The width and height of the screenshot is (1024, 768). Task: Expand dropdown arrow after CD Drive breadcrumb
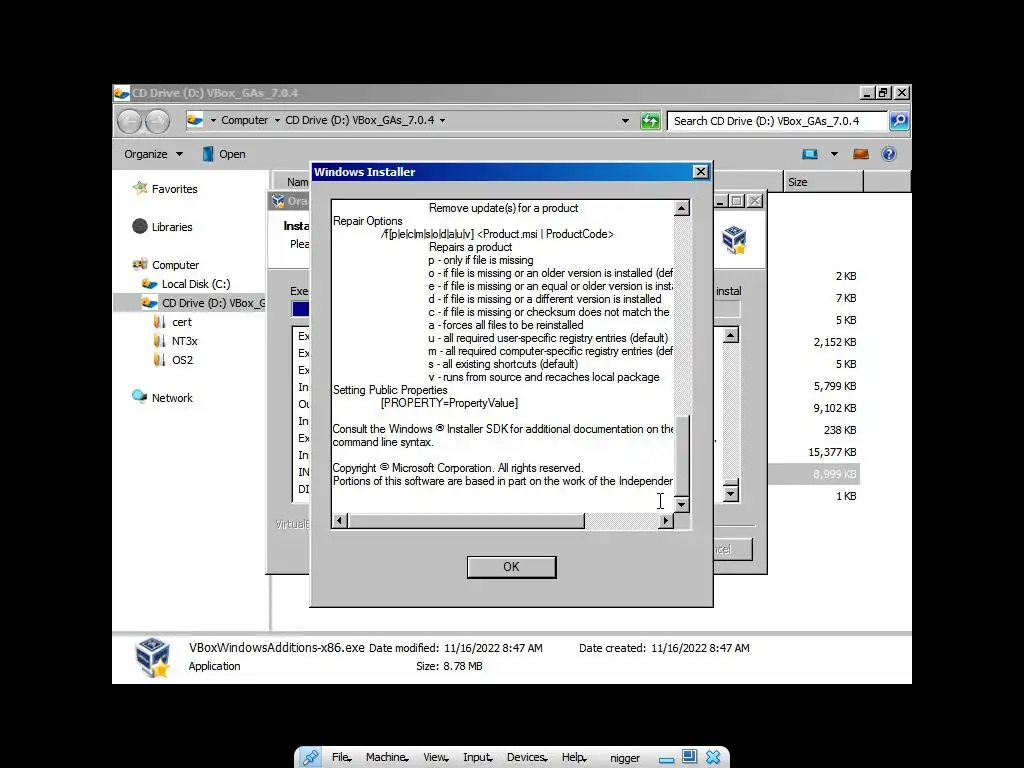(443, 120)
